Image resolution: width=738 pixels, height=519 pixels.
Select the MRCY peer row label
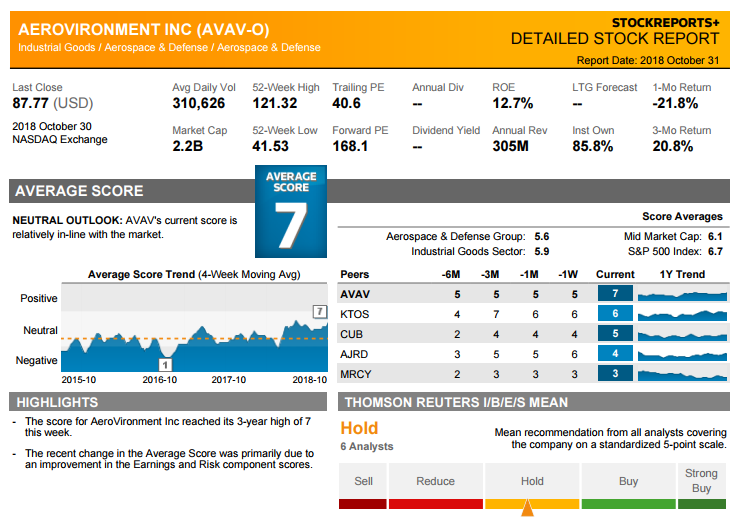click(356, 374)
